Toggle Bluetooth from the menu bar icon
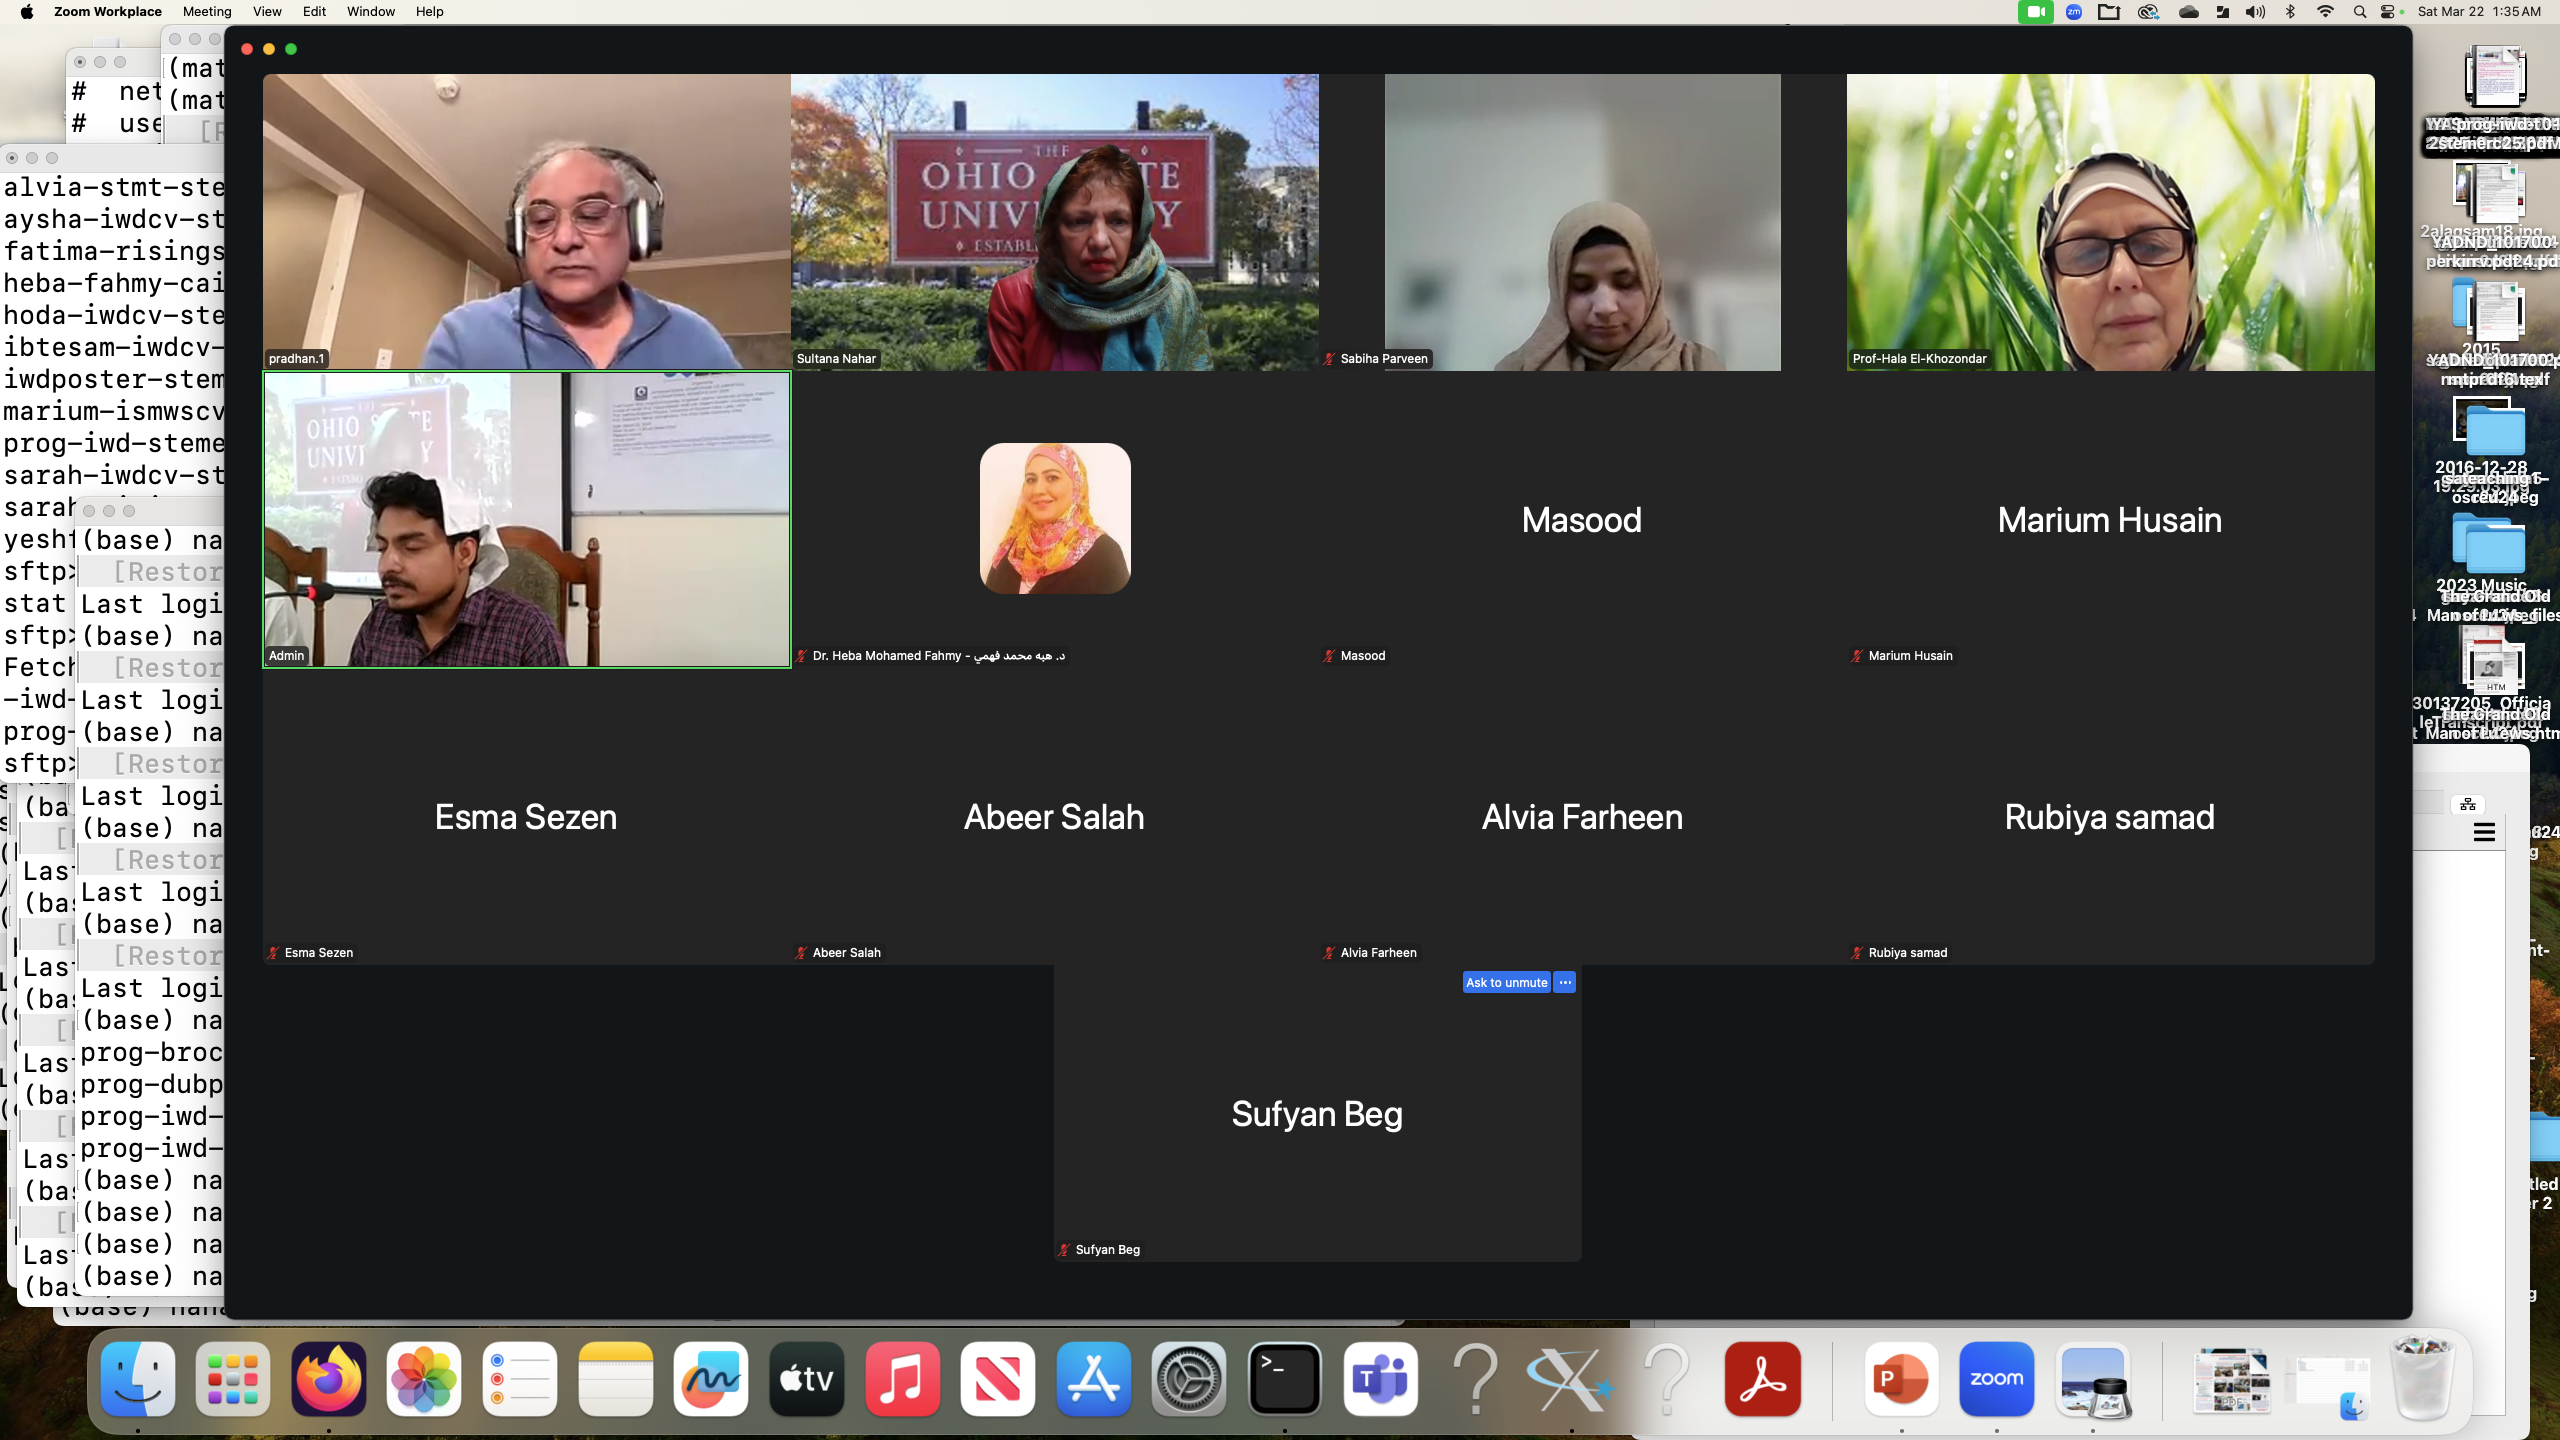 click(x=2290, y=12)
